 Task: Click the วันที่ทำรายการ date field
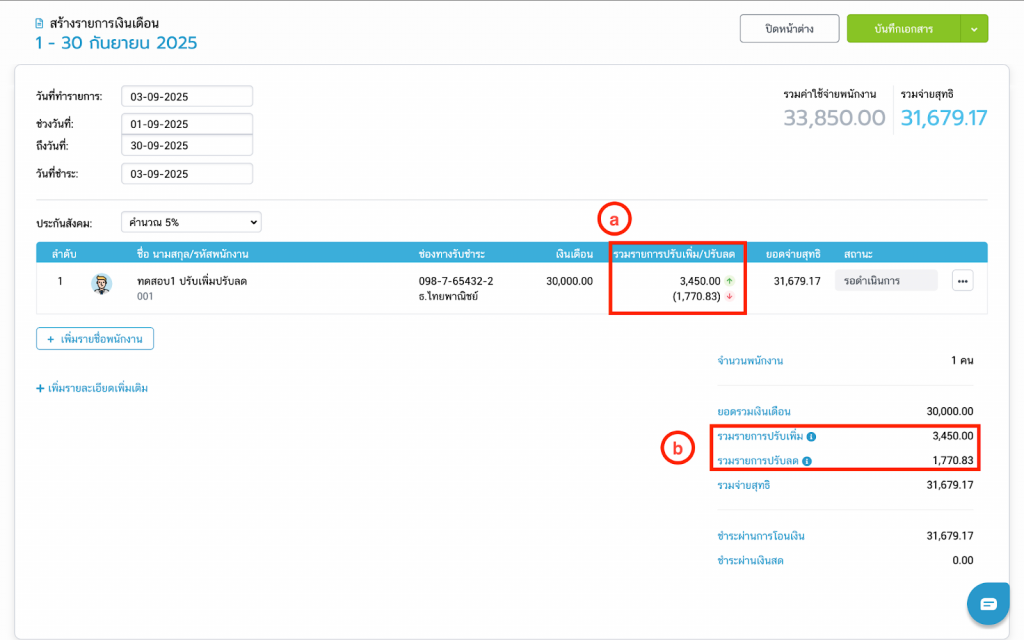pos(187,96)
